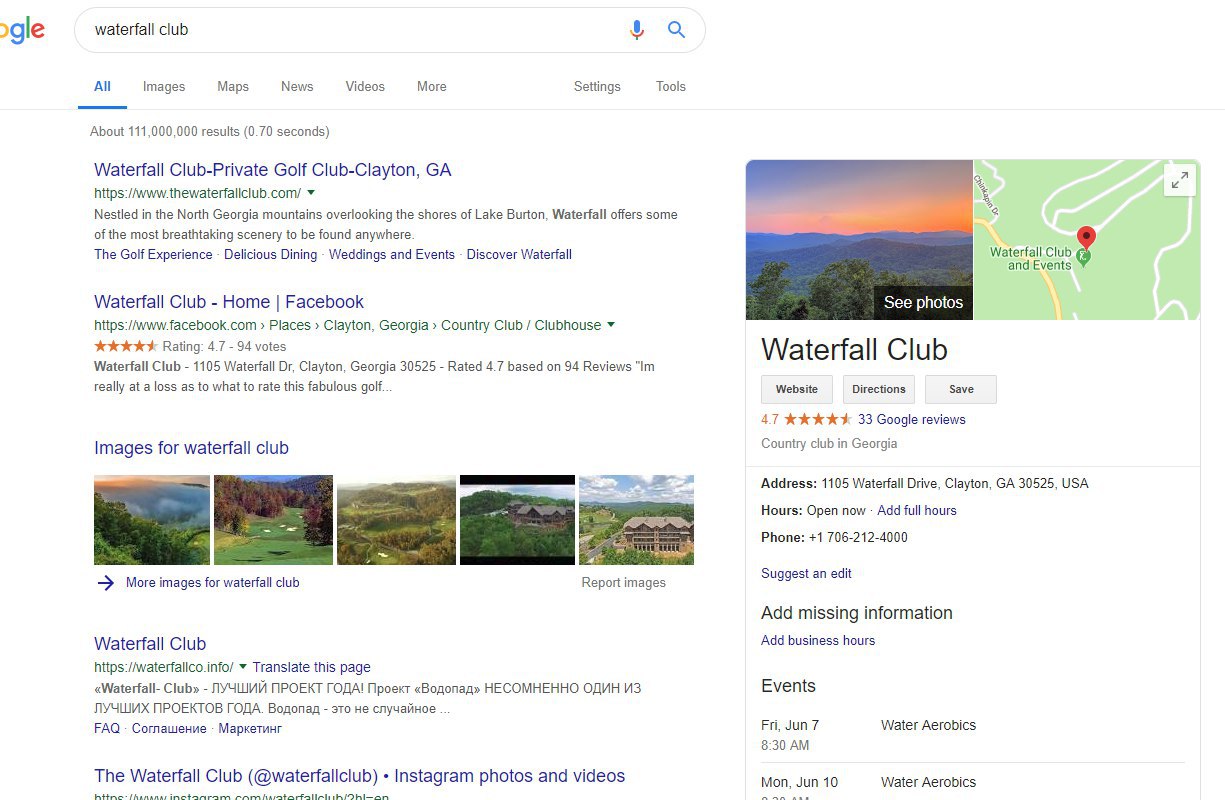Screen dimensions: 1225x800
Task: Switch to the Videos tab
Action: (365, 87)
